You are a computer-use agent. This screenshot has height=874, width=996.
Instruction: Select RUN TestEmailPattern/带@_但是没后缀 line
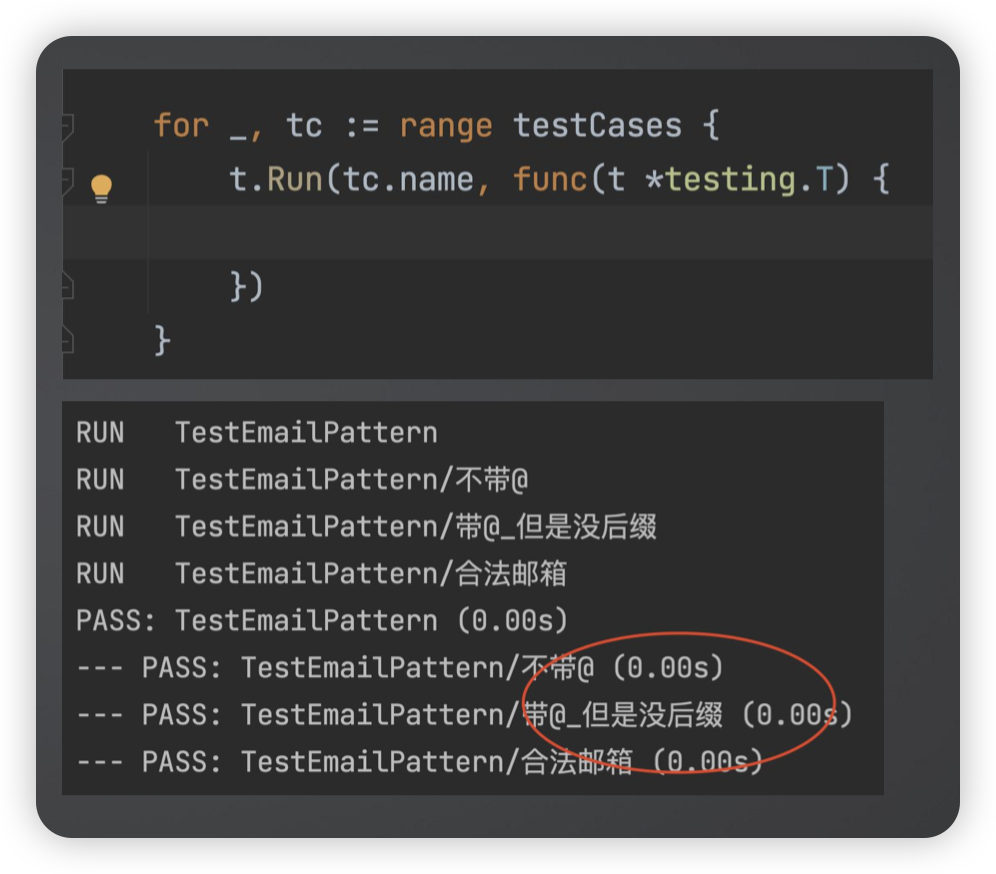point(366,527)
